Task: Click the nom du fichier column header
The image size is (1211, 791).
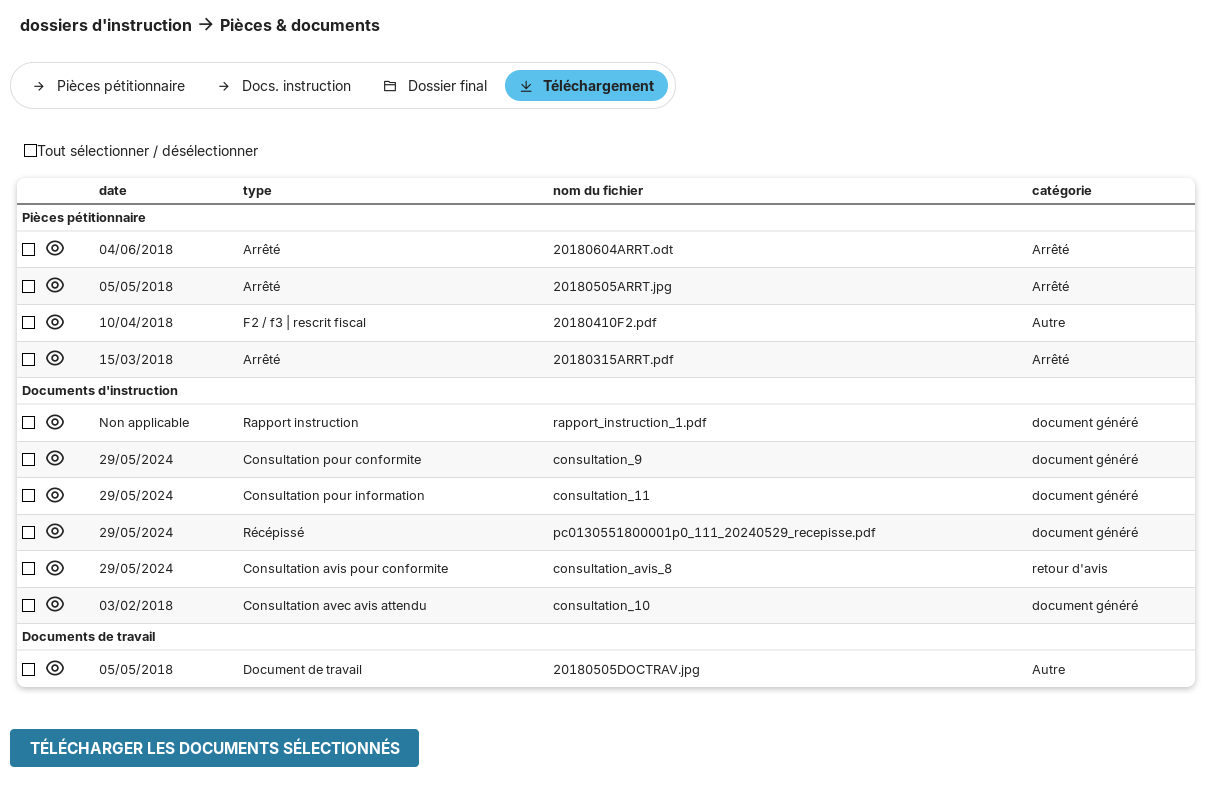Action: click(597, 190)
